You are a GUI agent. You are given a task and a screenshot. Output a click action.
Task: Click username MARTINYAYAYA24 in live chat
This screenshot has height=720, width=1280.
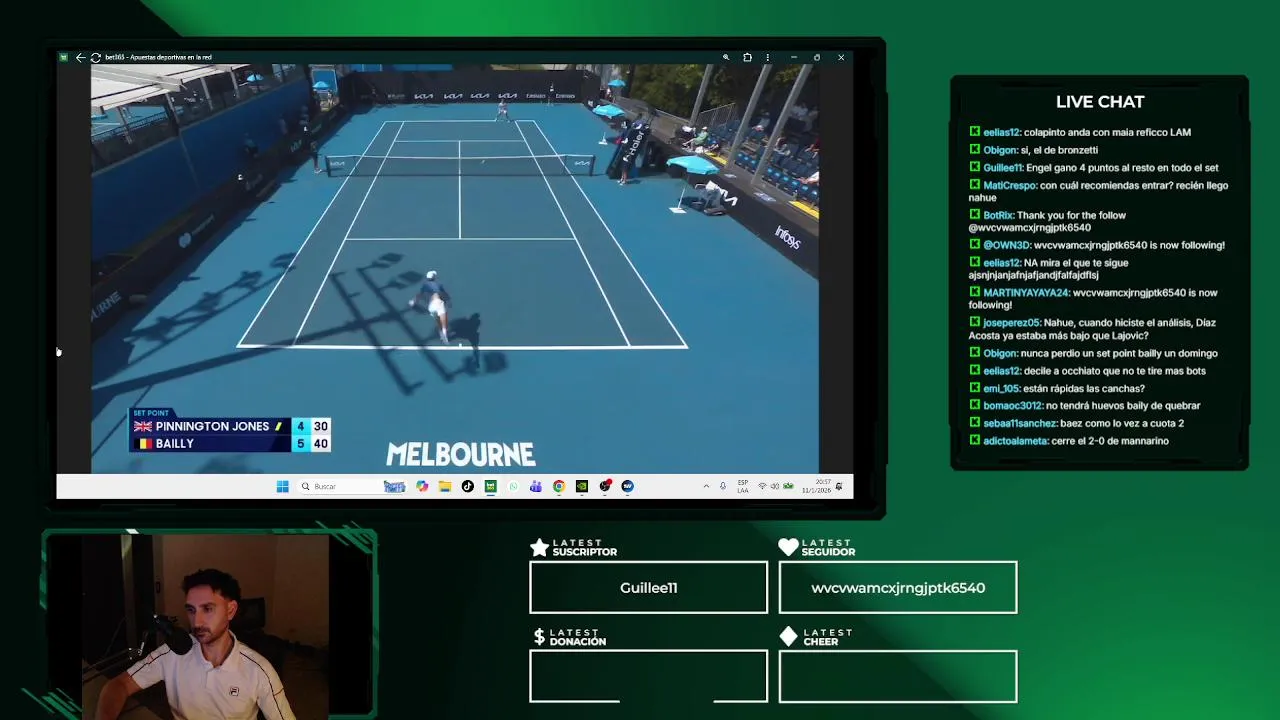[1026, 293]
